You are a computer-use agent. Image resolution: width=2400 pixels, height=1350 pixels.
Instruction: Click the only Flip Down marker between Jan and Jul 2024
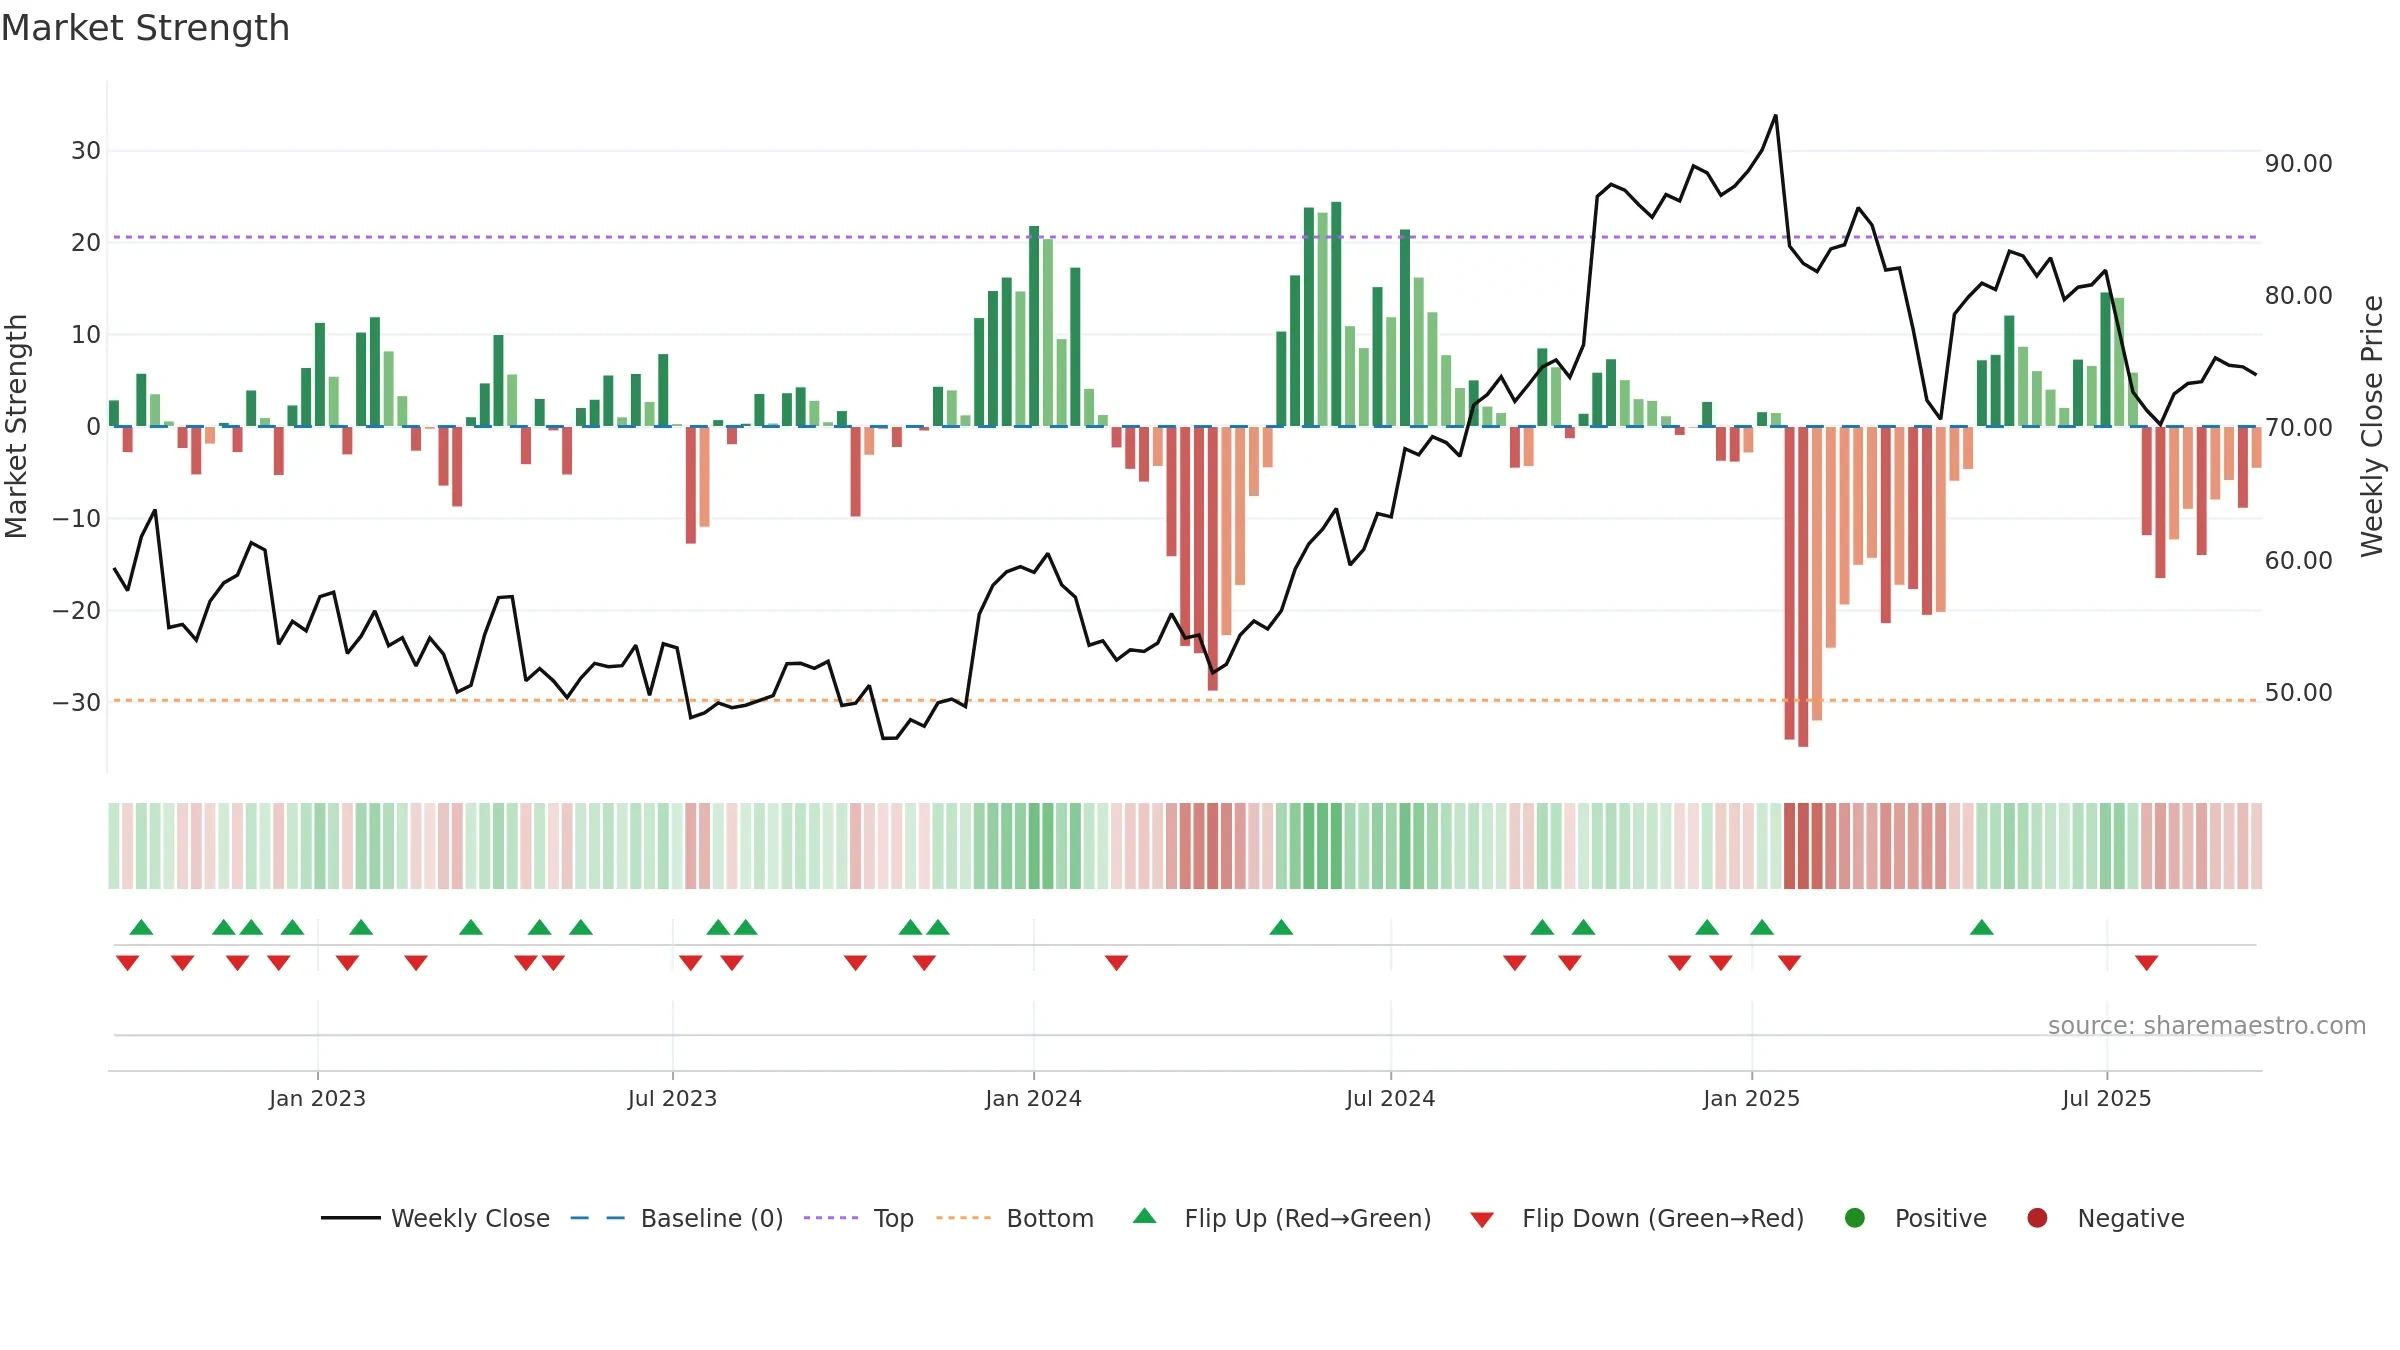click(x=1116, y=962)
